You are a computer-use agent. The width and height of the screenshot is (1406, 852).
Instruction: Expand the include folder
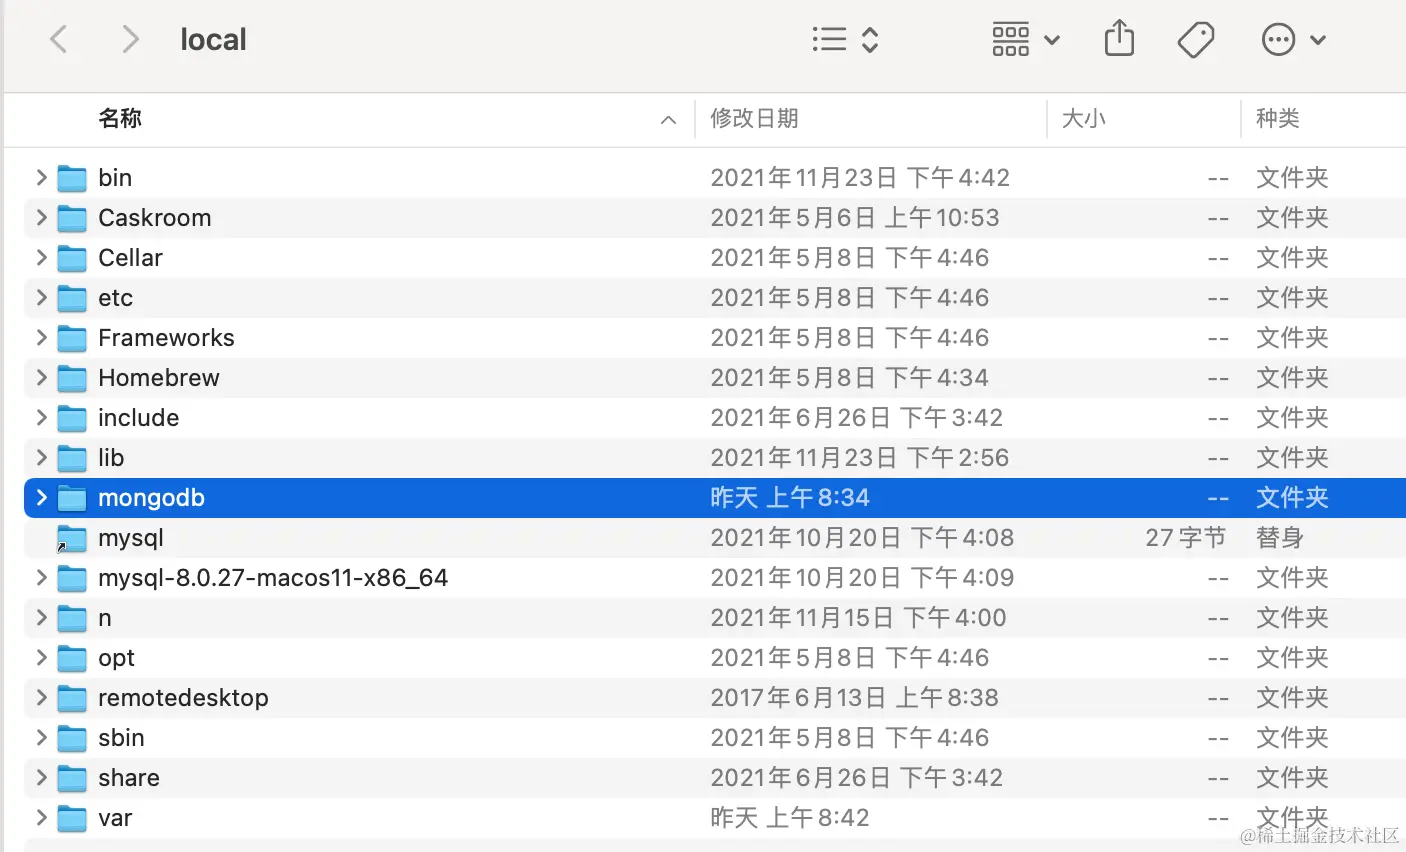pyautogui.click(x=41, y=418)
